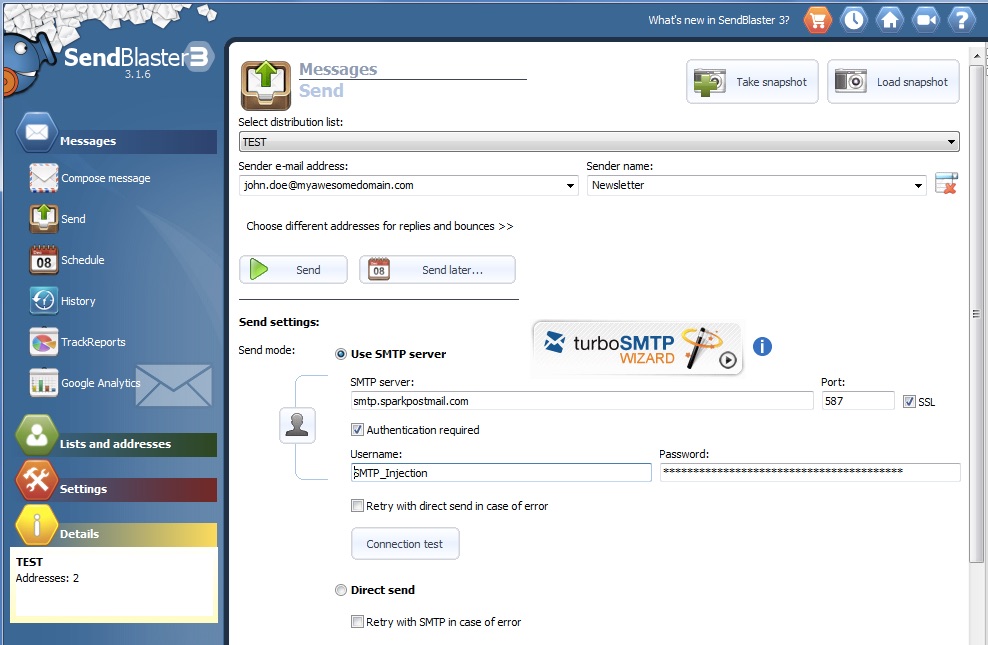
Task: Open TrackReports pie chart icon
Action: coord(43,341)
